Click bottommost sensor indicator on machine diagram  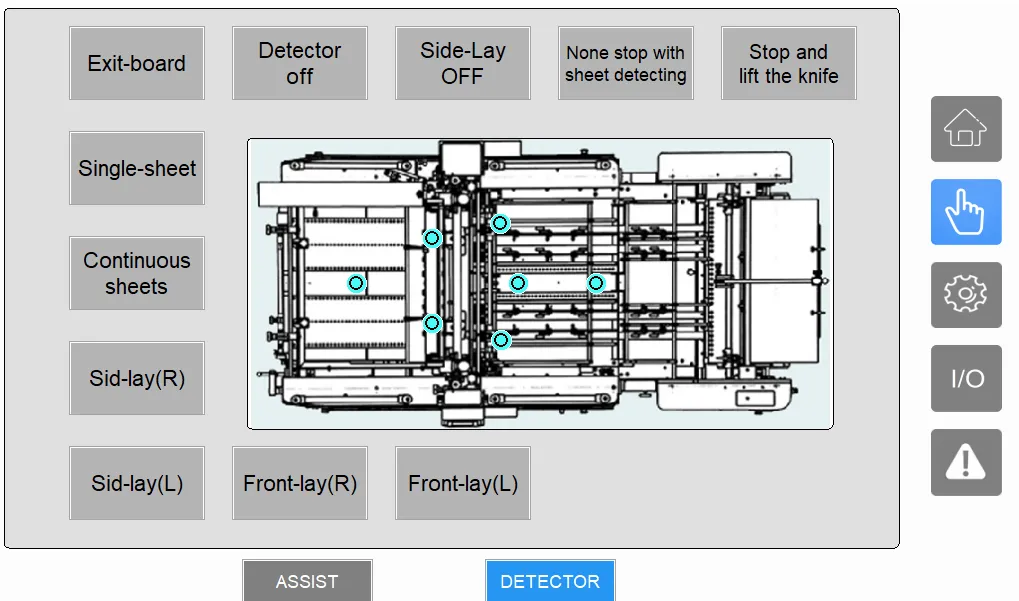501,340
